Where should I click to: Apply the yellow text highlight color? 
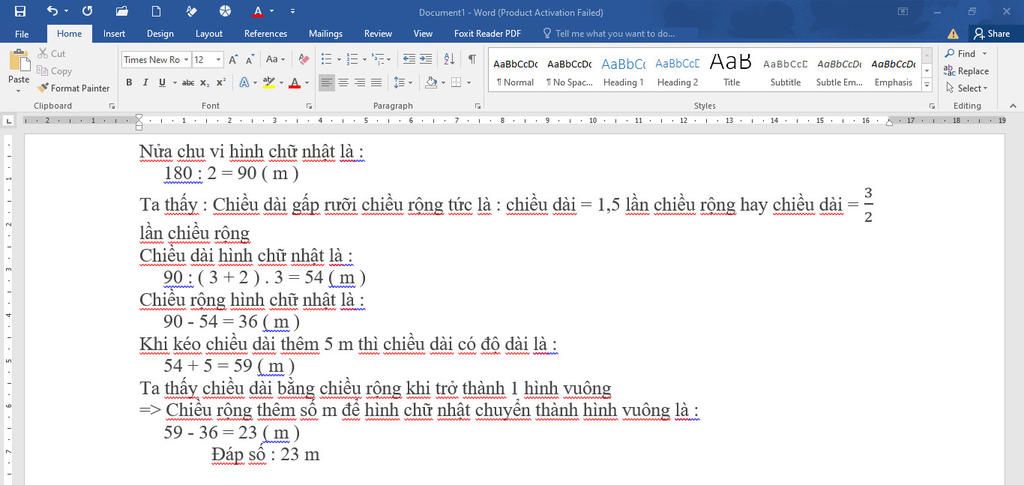[268, 82]
